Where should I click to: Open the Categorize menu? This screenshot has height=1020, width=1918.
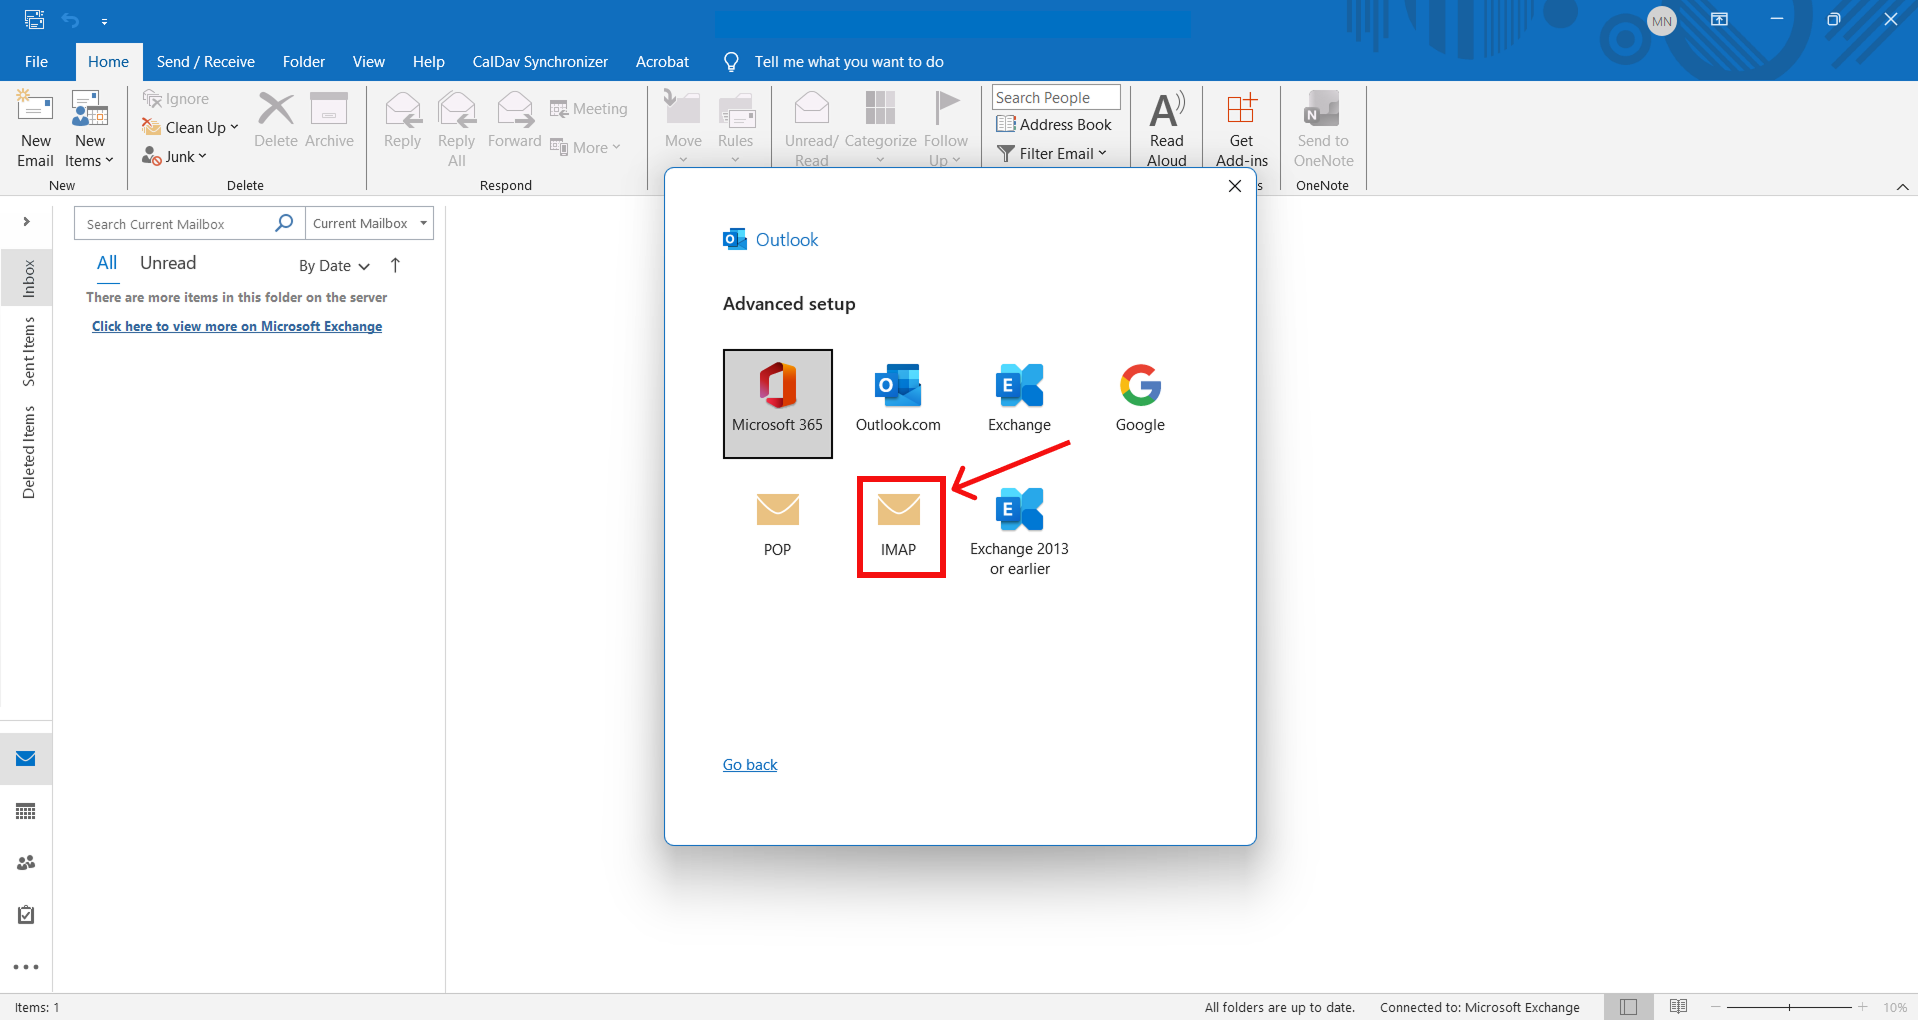pos(881,128)
